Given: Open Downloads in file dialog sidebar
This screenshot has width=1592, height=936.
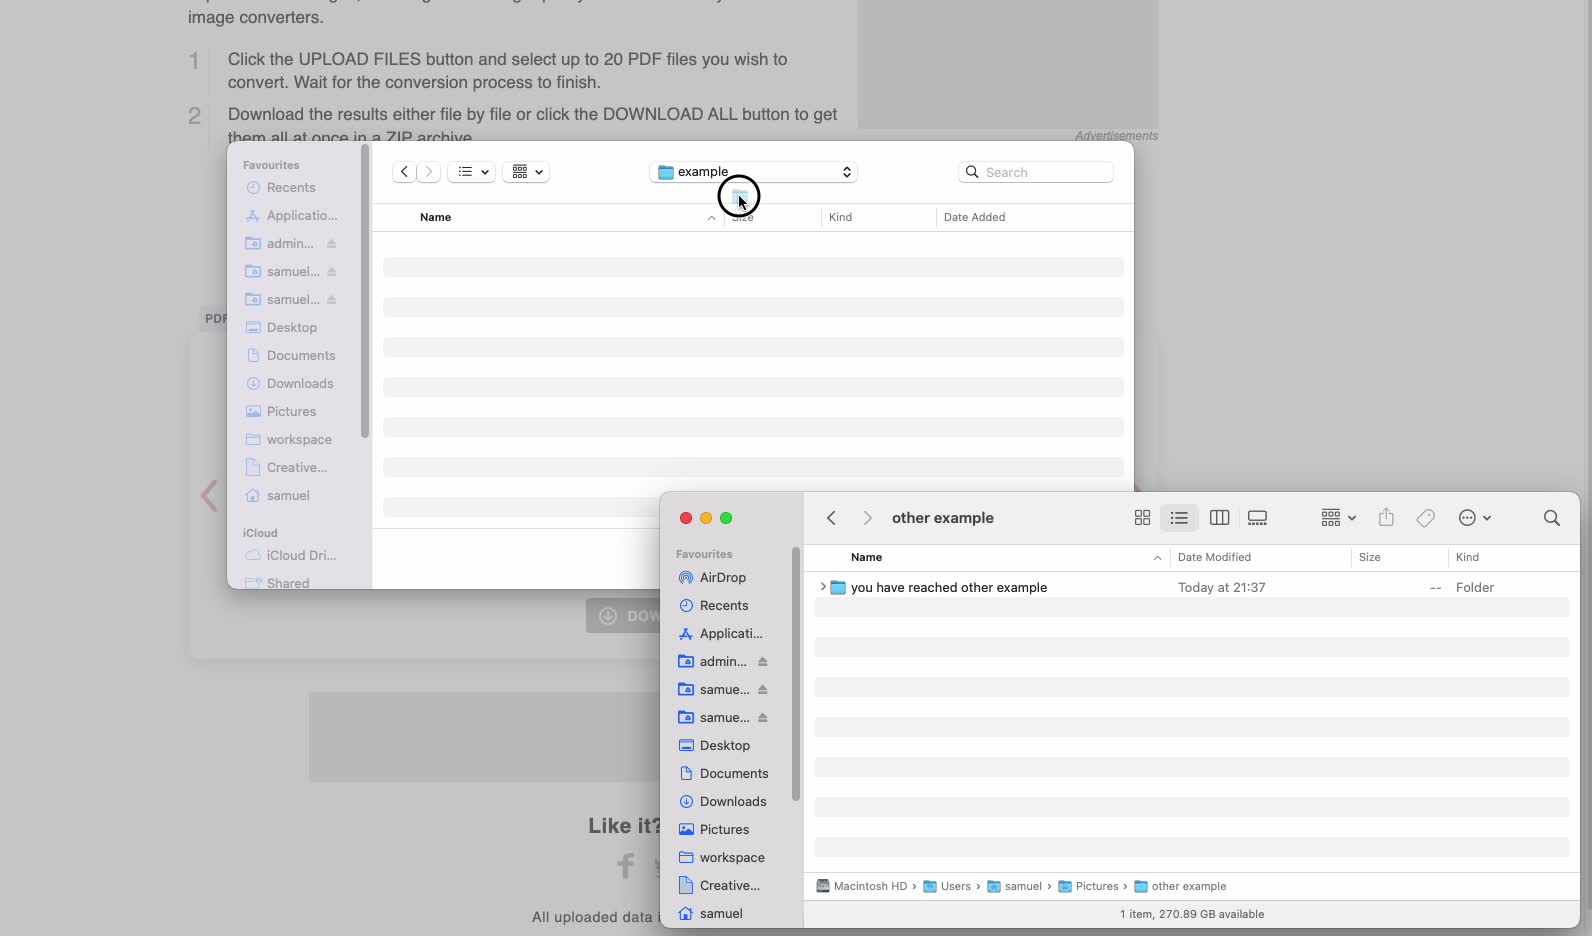Looking at the screenshot, I should [x=299, y=384].
